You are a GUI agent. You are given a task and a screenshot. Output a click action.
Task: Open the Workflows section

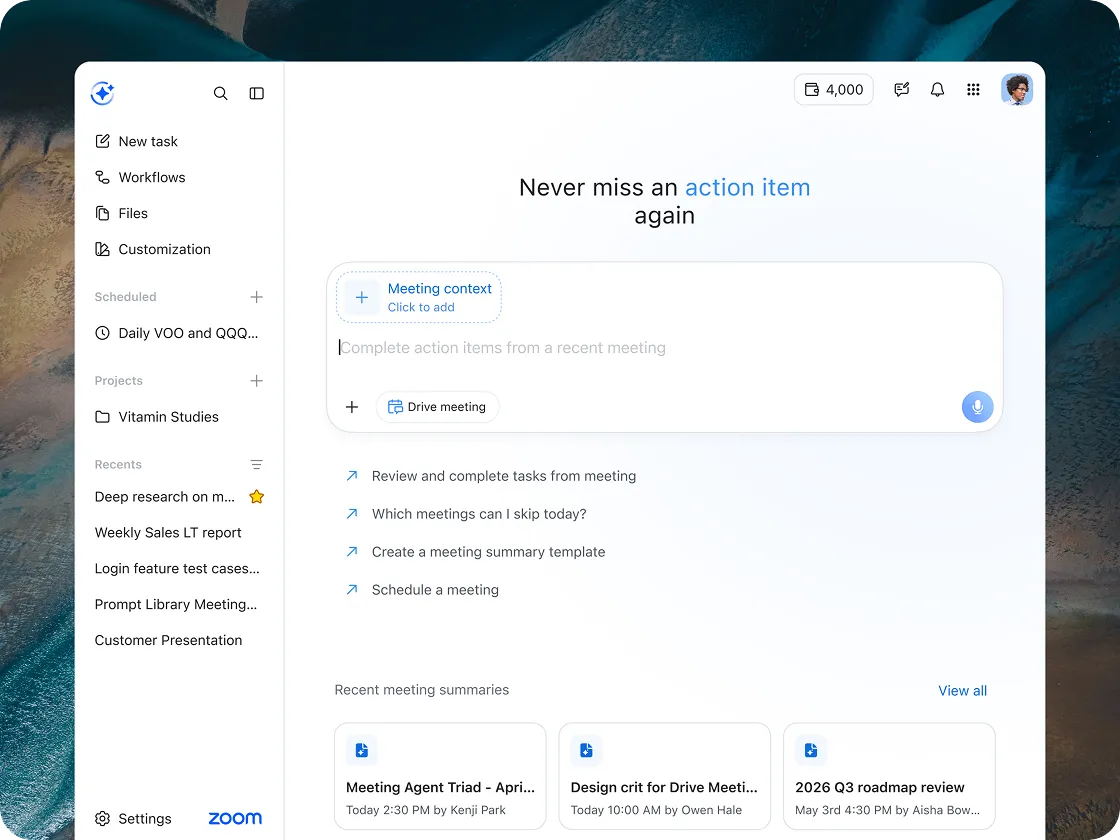(x=140, y=177)
